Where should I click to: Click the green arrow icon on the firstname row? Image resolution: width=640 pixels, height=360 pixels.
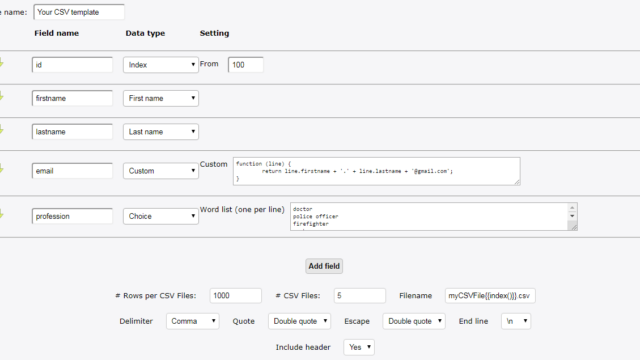coord(1,97)
